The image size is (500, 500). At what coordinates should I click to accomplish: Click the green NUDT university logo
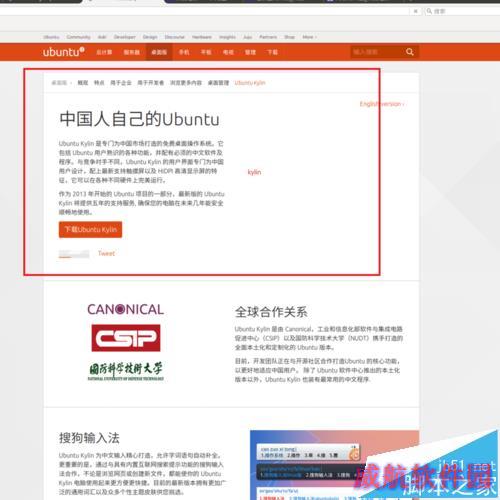pyautogui.click(x=126, y=371)
